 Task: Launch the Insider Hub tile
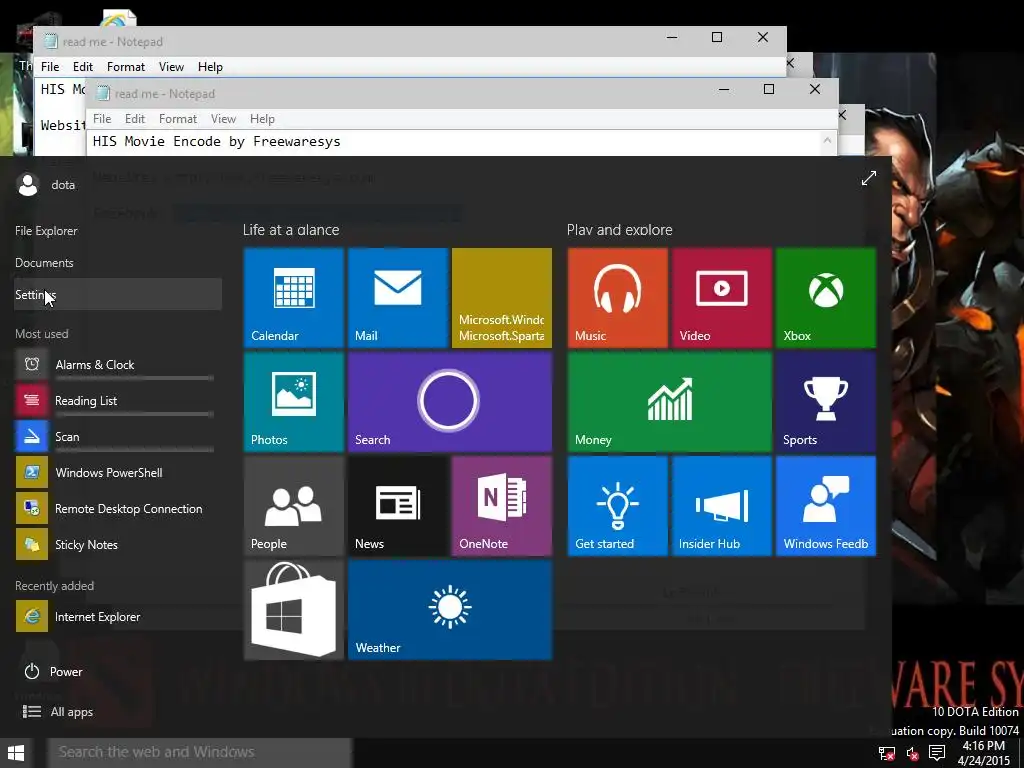(722, 505)
